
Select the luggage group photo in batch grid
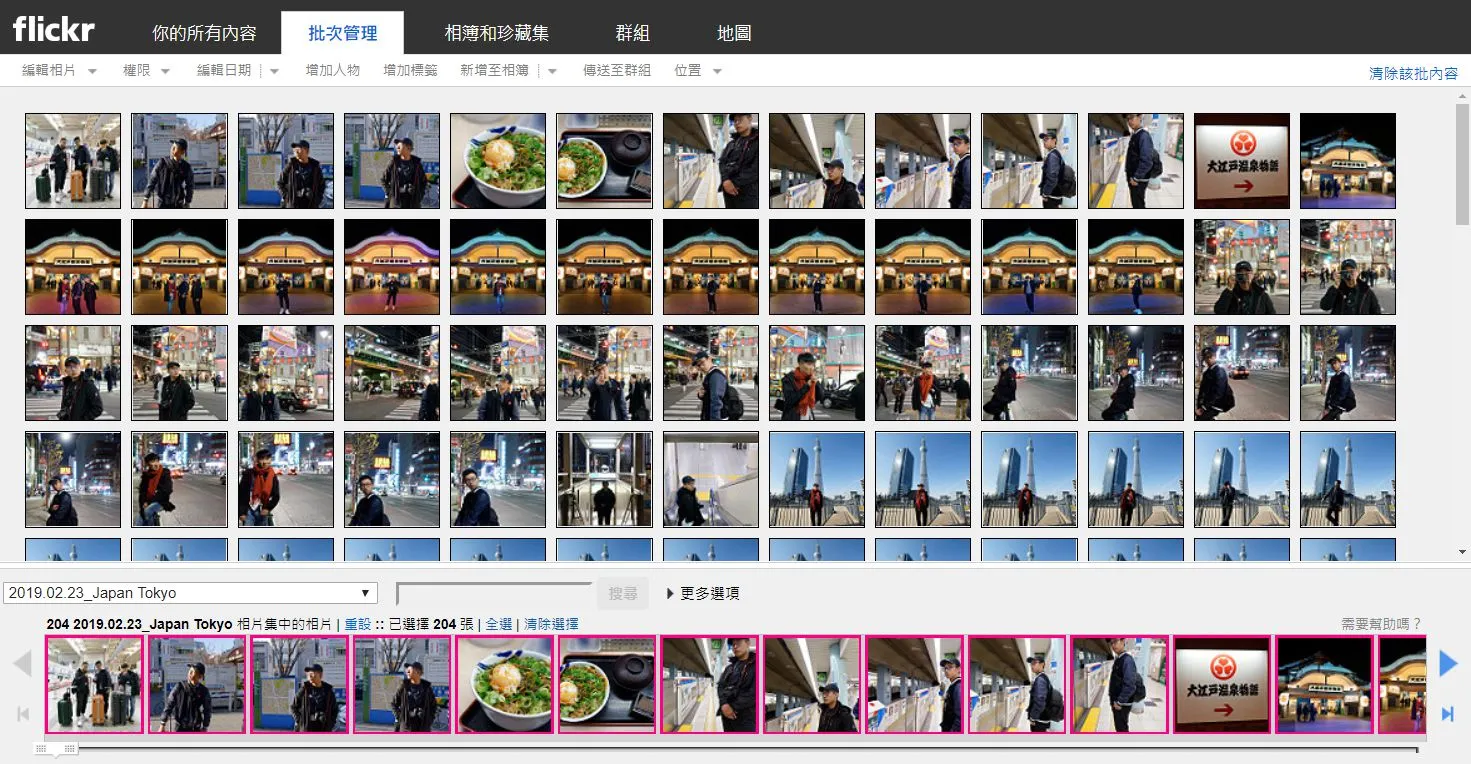tap(73, 161)
